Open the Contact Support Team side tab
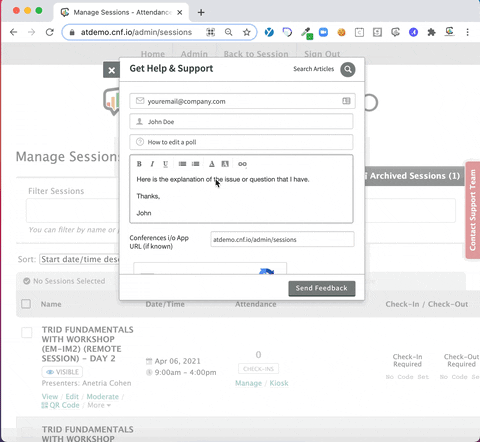Viewport: 480px width, 442px height. [473, 210]
